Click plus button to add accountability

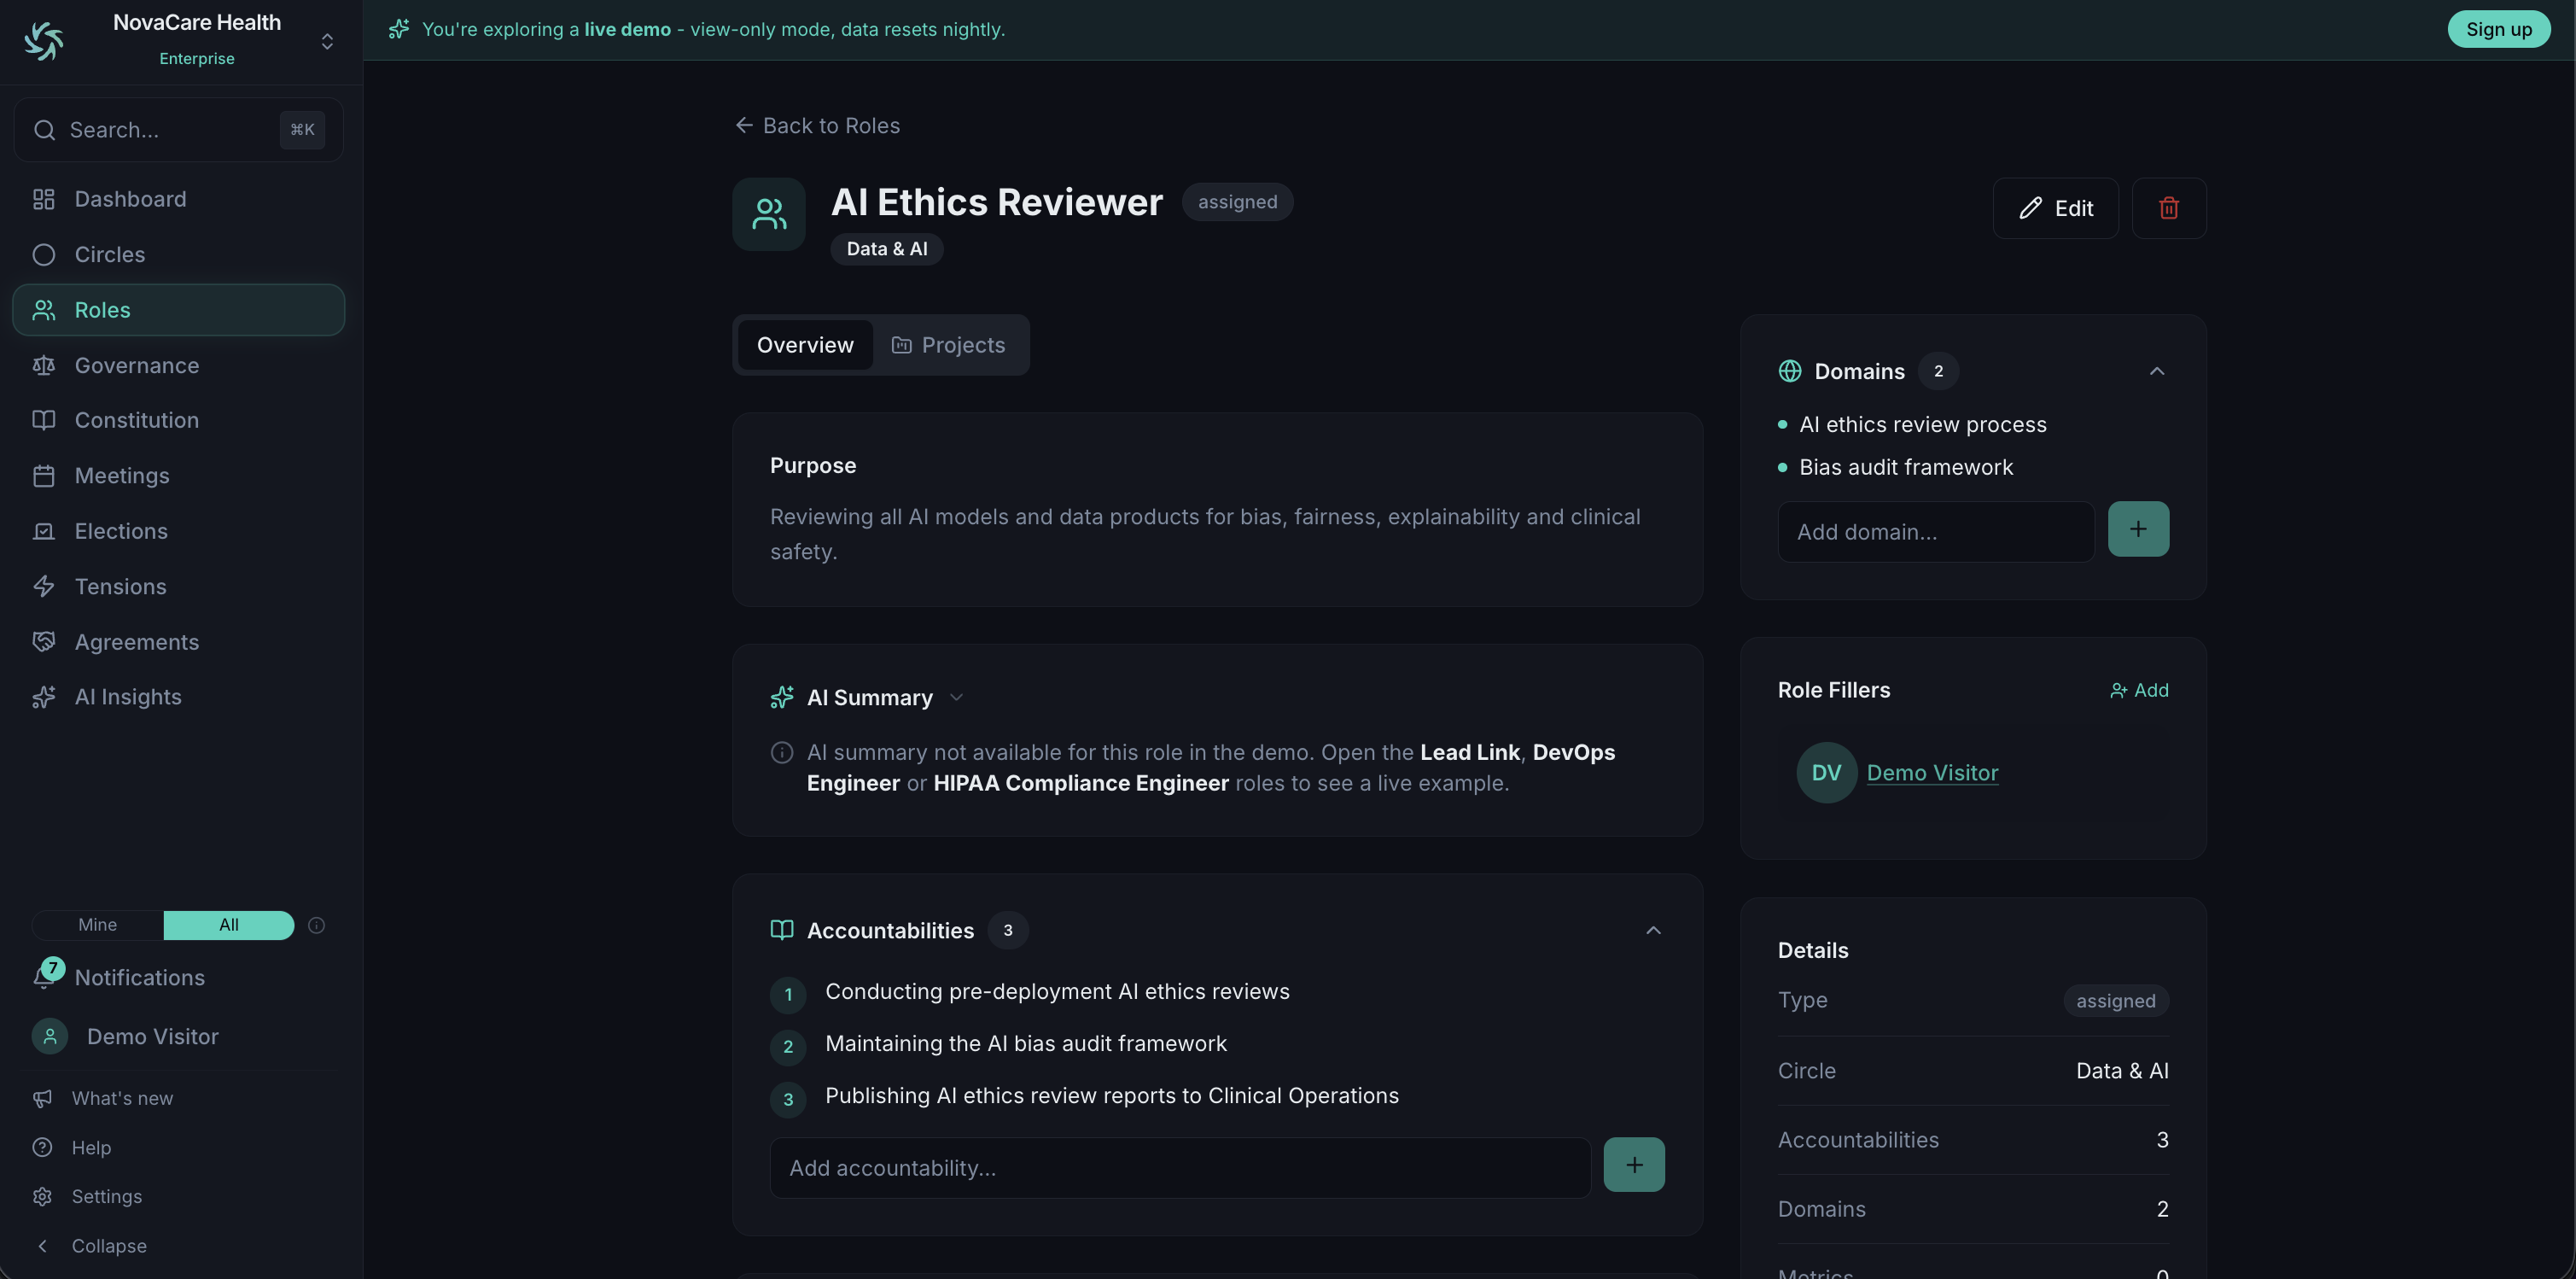tap(1634, 1165)
